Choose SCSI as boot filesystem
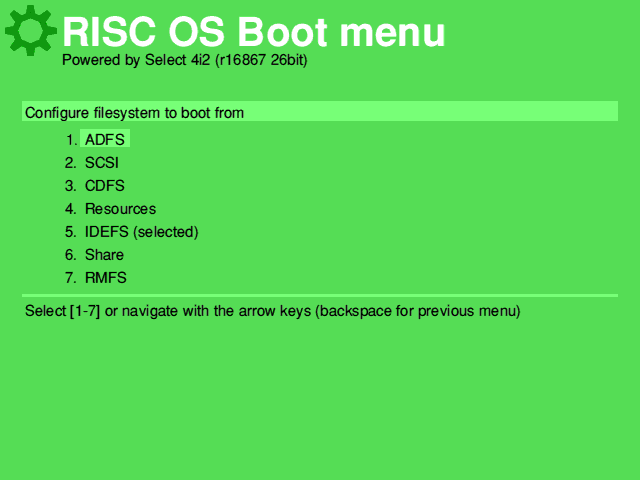 click(x=102, y=162)
